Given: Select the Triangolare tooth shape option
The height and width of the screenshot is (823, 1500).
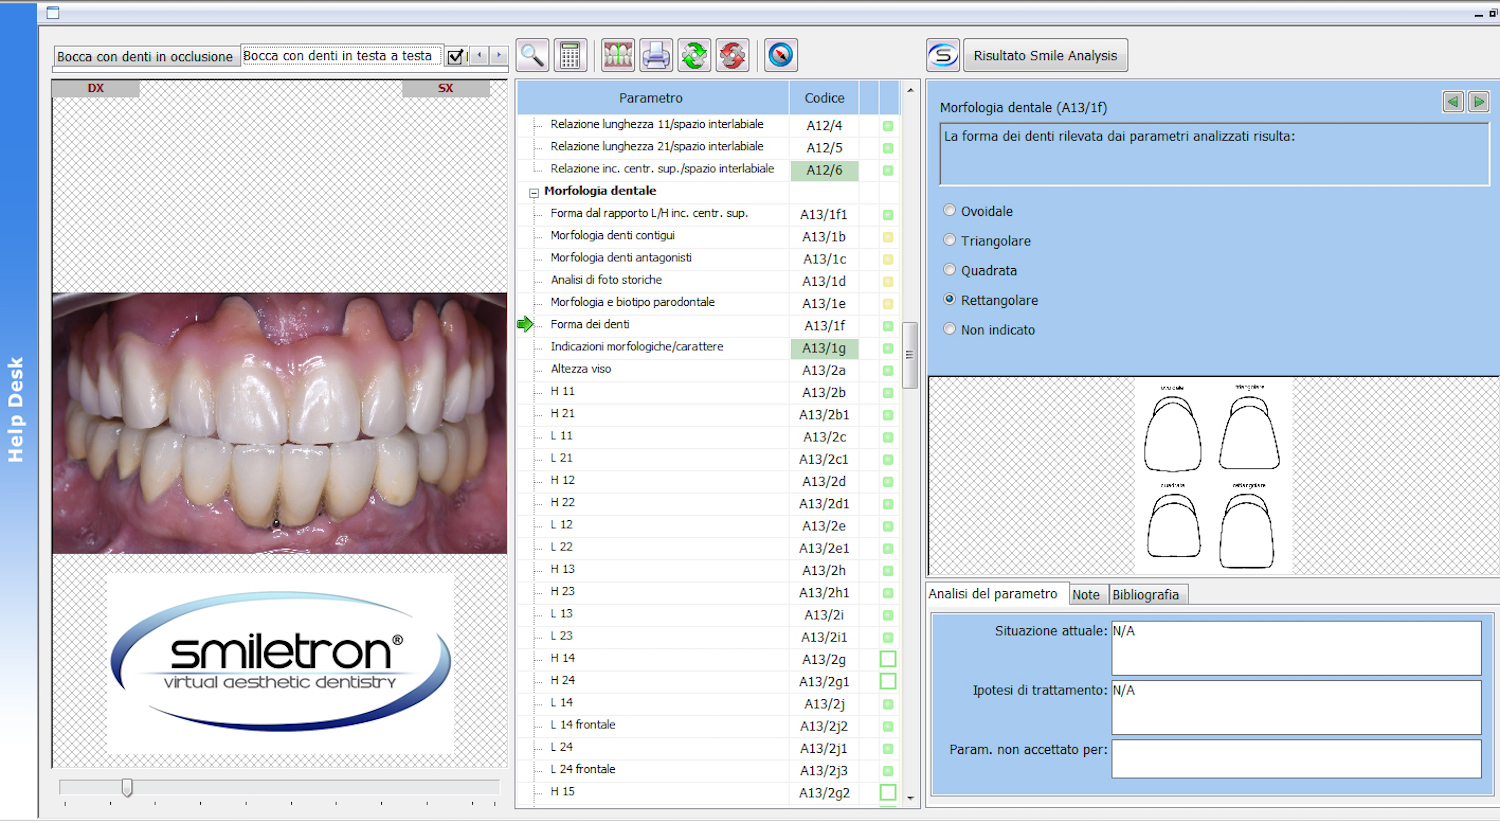Looking at the screenshot, I should tap(950, 241).
